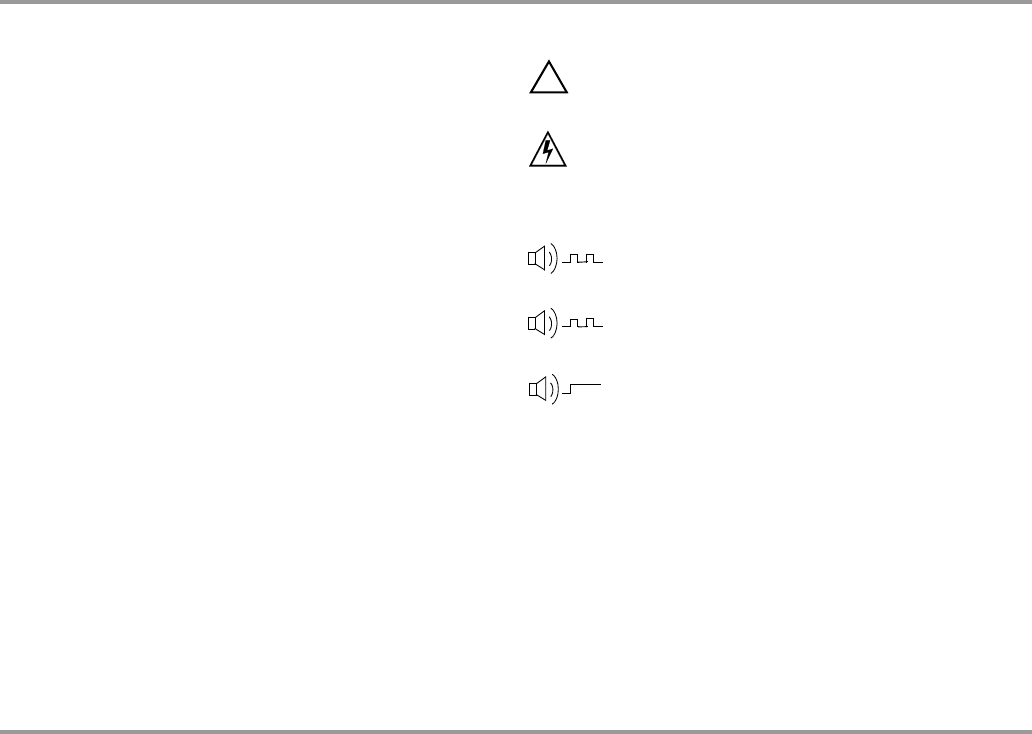Image resolution: width=1032 pixels, height=734 pixels.
Task: Click the middle speaker symbol
Action: coord(536,323)
